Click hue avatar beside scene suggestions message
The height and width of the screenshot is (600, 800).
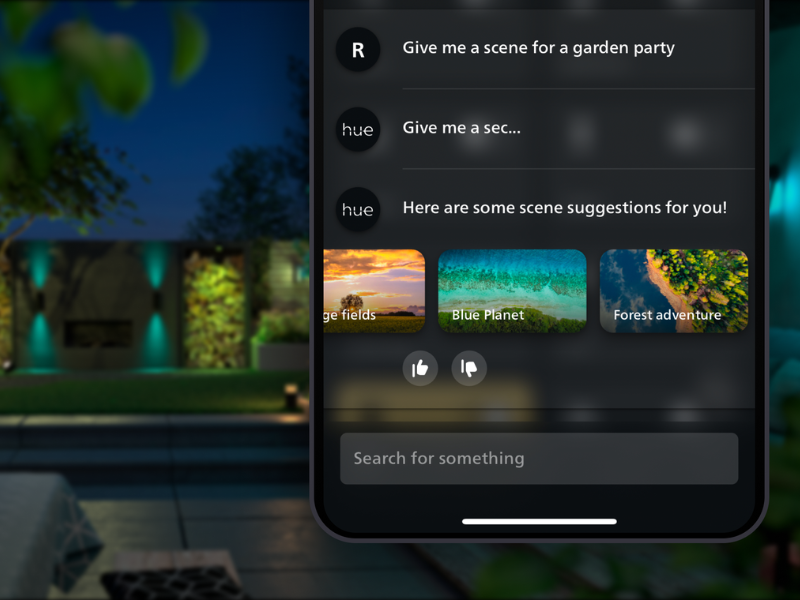coord(358,210)
